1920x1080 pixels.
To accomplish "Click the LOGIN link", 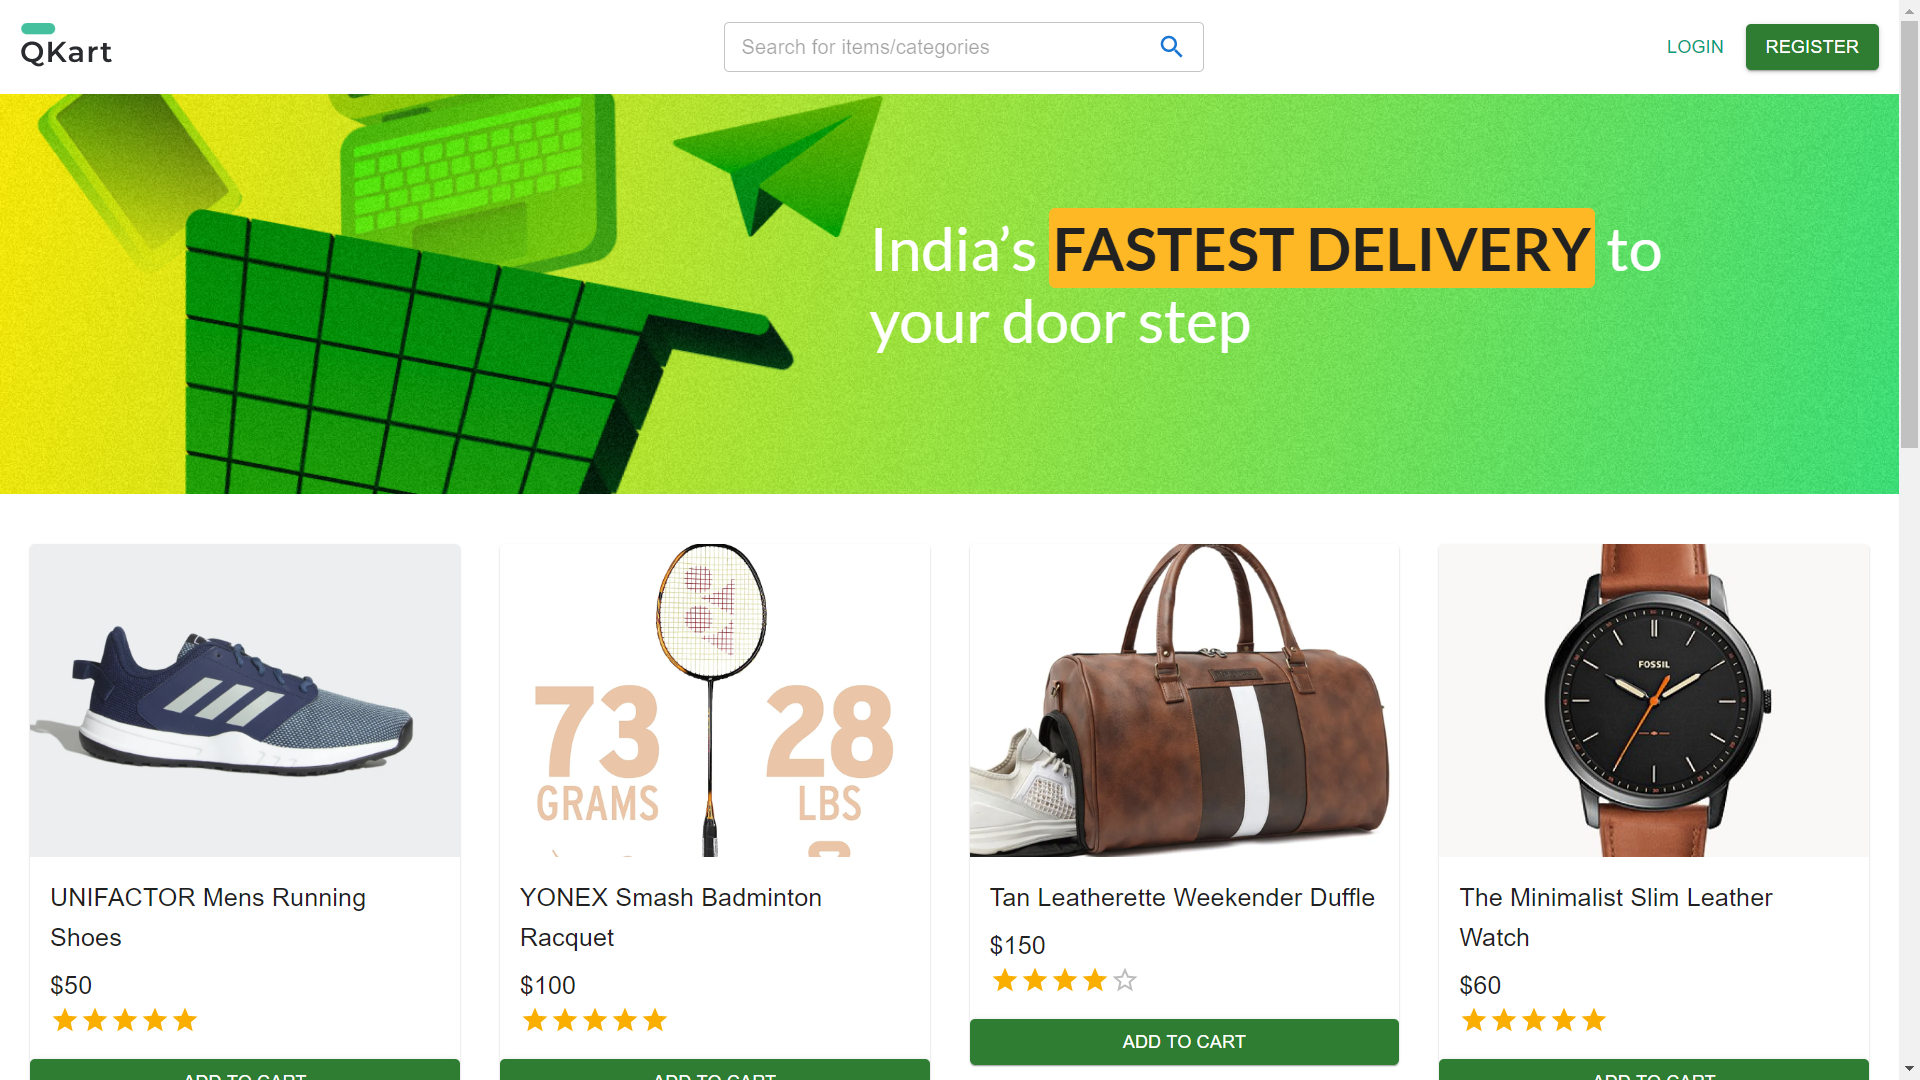I will click(x=1695, y=47).
